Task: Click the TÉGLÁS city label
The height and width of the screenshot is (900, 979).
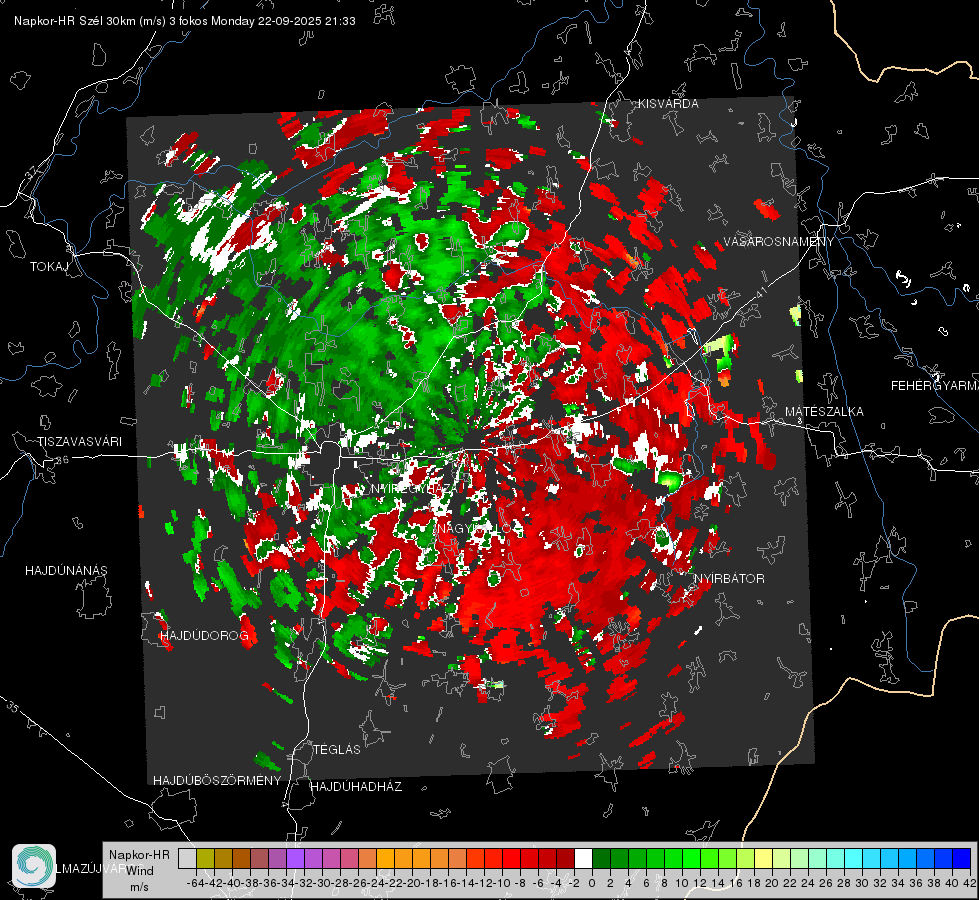Action: click(x=337, y=749)
